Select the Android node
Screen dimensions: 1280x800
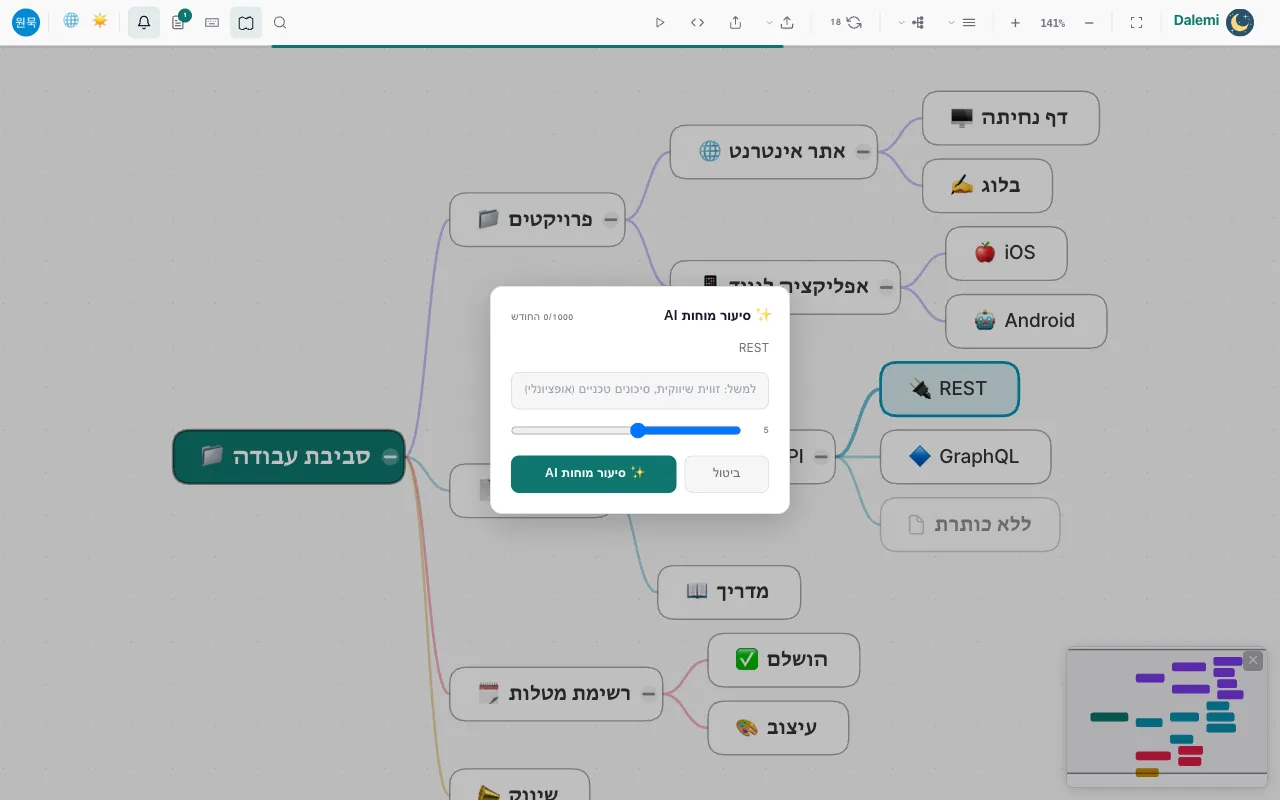pos(1026,321)
